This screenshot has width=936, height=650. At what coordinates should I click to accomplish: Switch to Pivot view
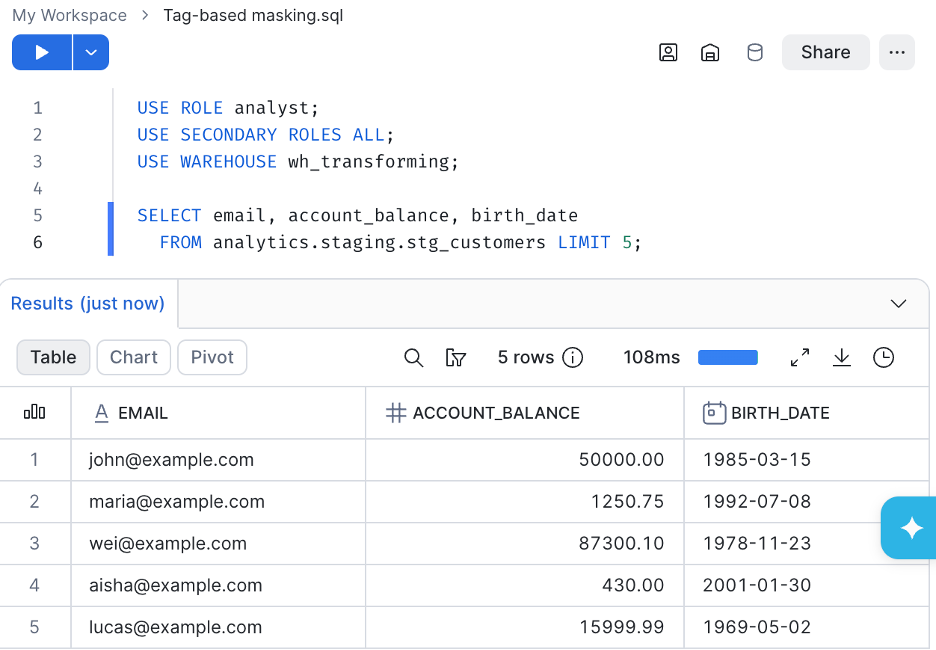point(212,357)
